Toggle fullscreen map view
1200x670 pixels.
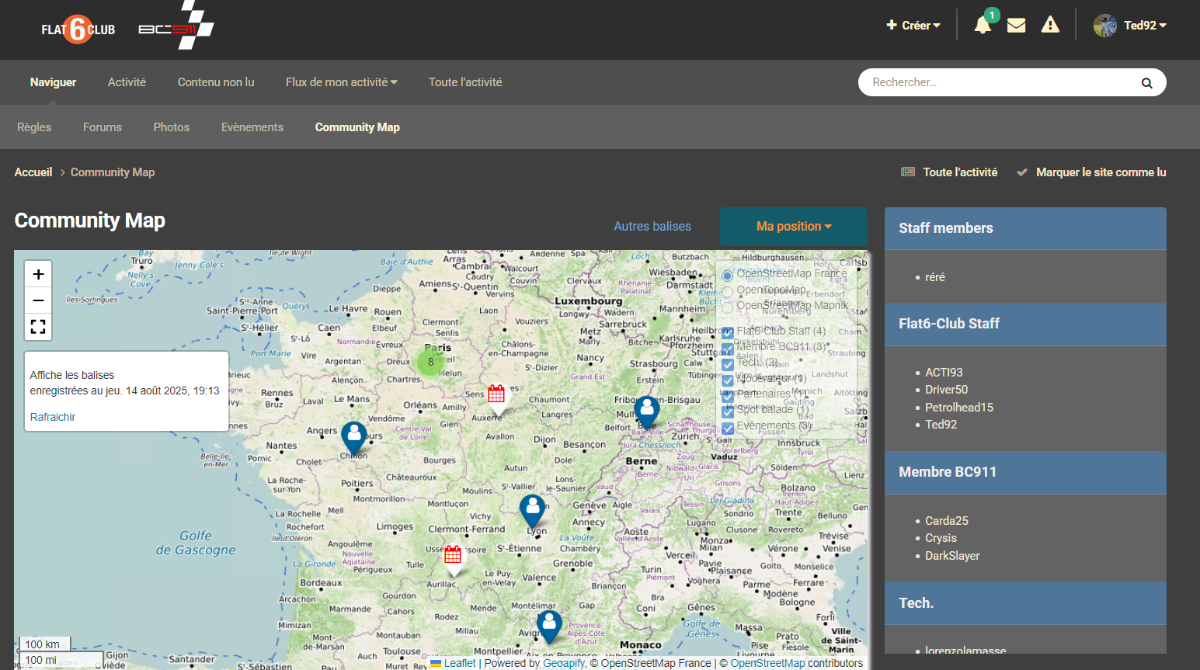(x=38, y=327)
